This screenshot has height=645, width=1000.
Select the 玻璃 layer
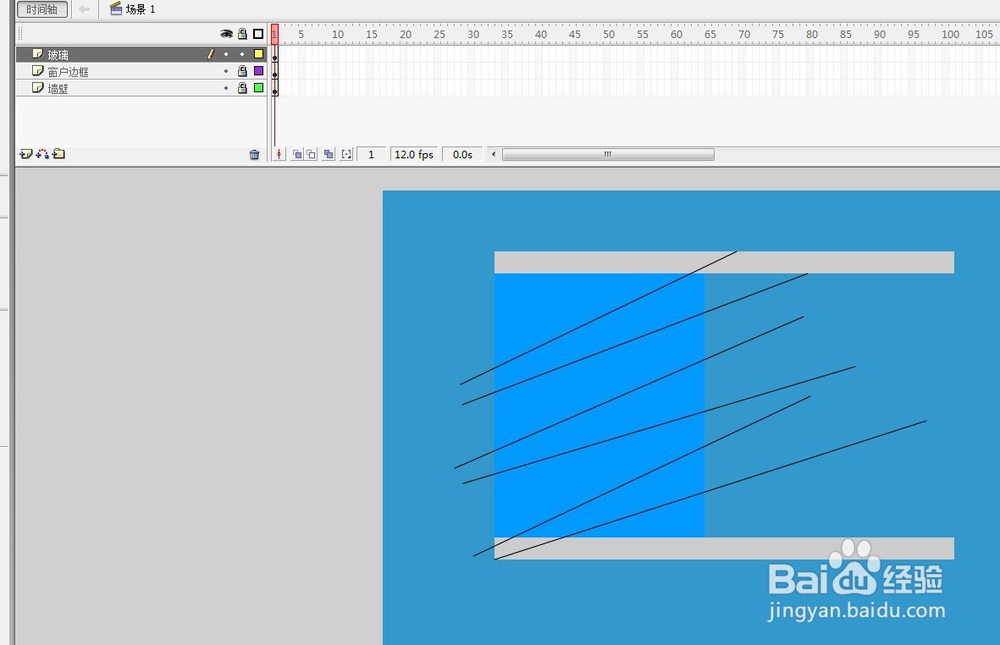click(x=142, y=54)
